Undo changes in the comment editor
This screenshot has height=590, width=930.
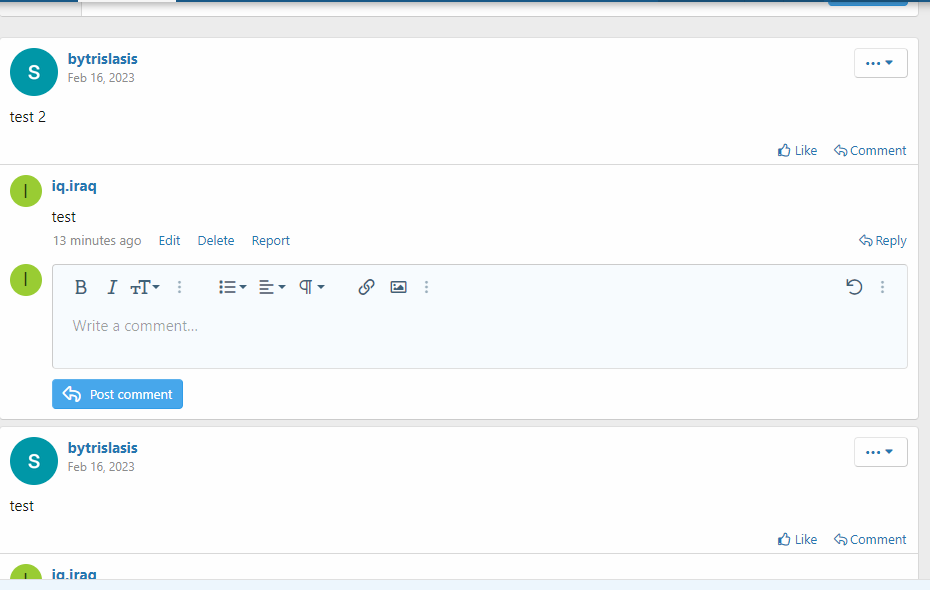(x=854, y=287)
